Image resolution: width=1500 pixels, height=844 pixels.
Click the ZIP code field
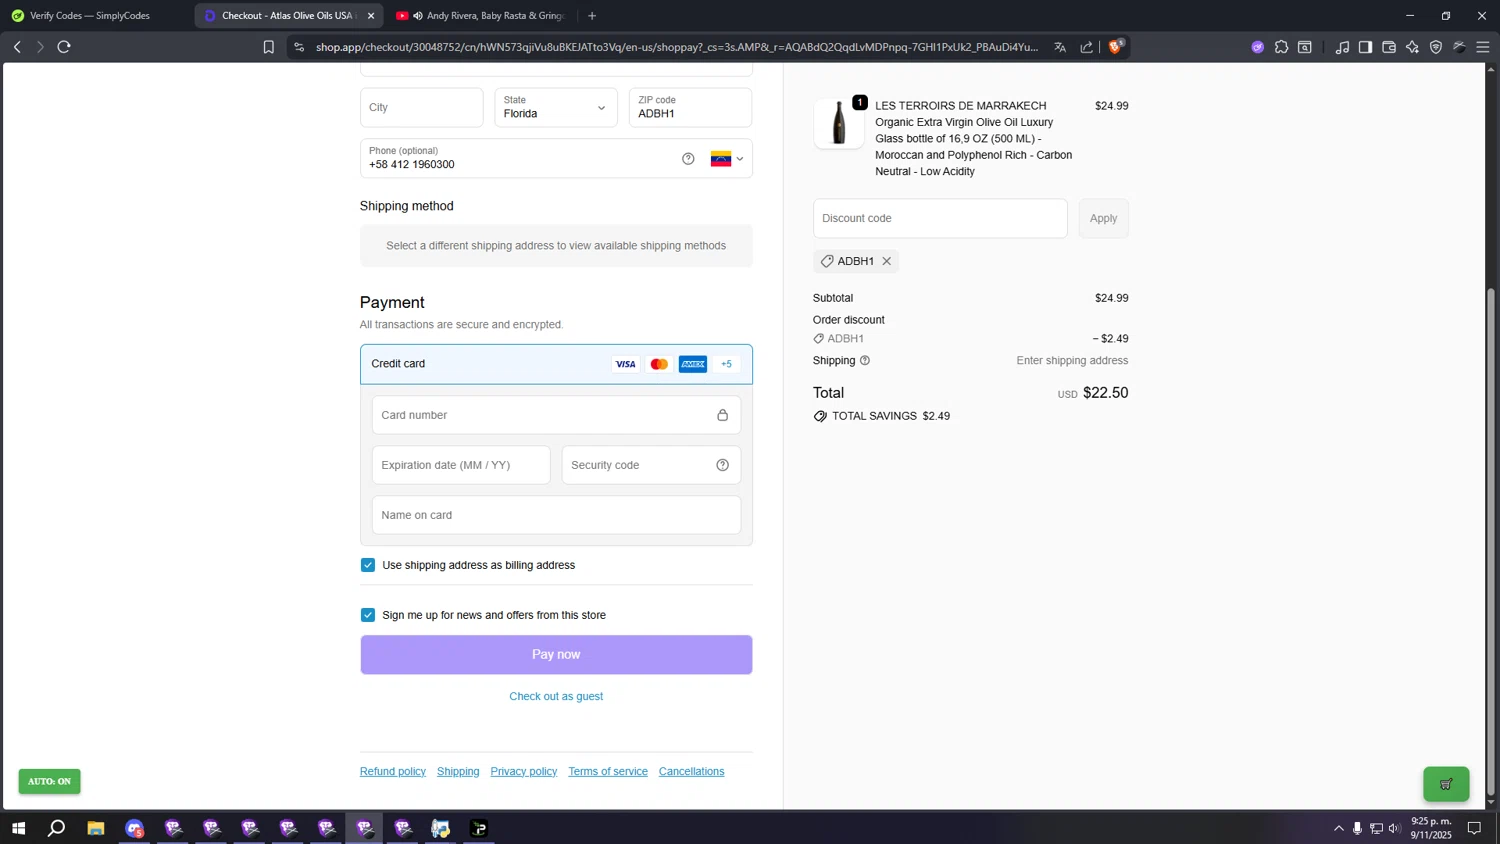tap(690, 108)
